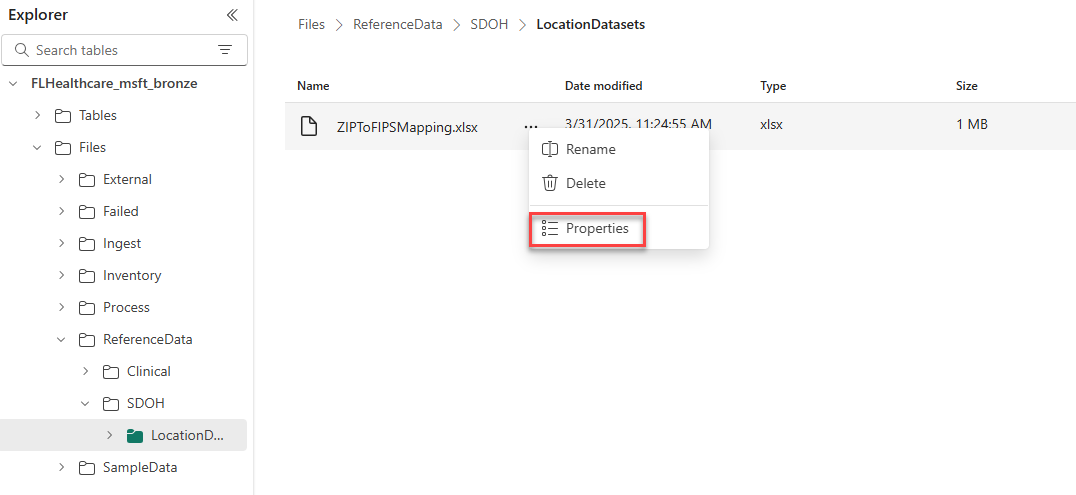
Task: Select FLHealthcare_msft_bronze in the tree
Action: point(115,84)
